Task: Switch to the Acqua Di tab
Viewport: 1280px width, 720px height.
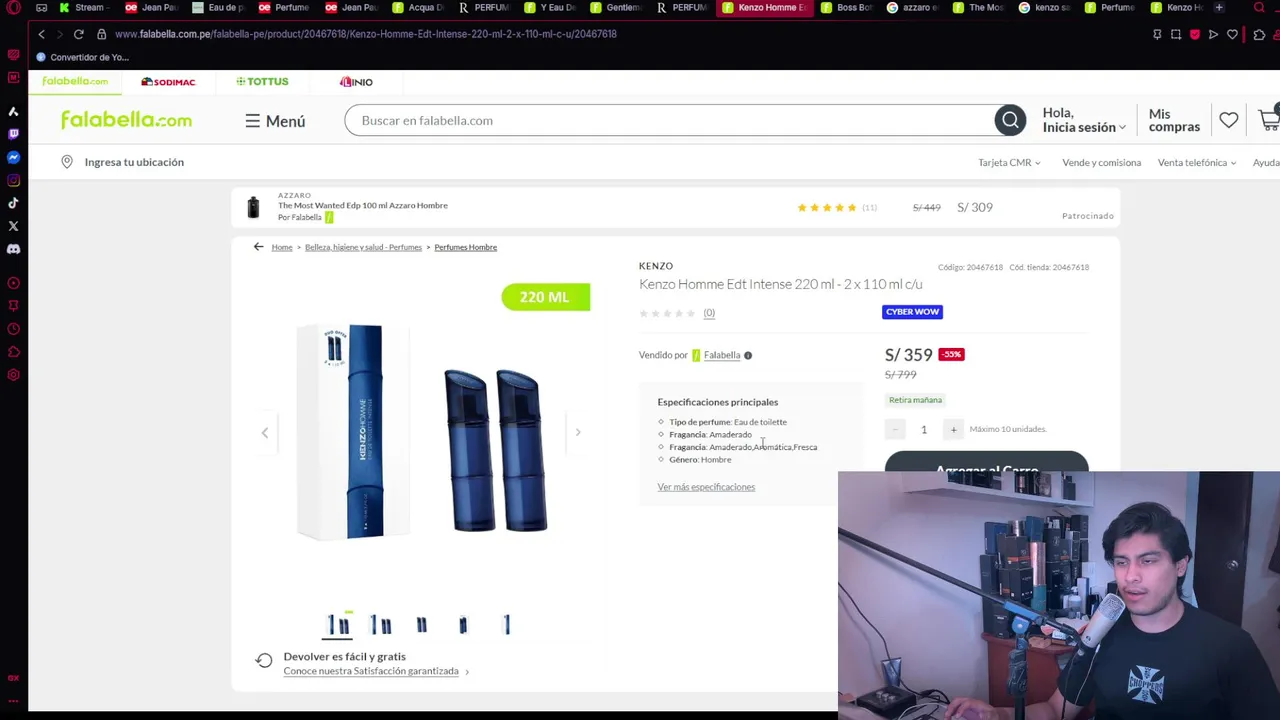Action: point(418,8)
